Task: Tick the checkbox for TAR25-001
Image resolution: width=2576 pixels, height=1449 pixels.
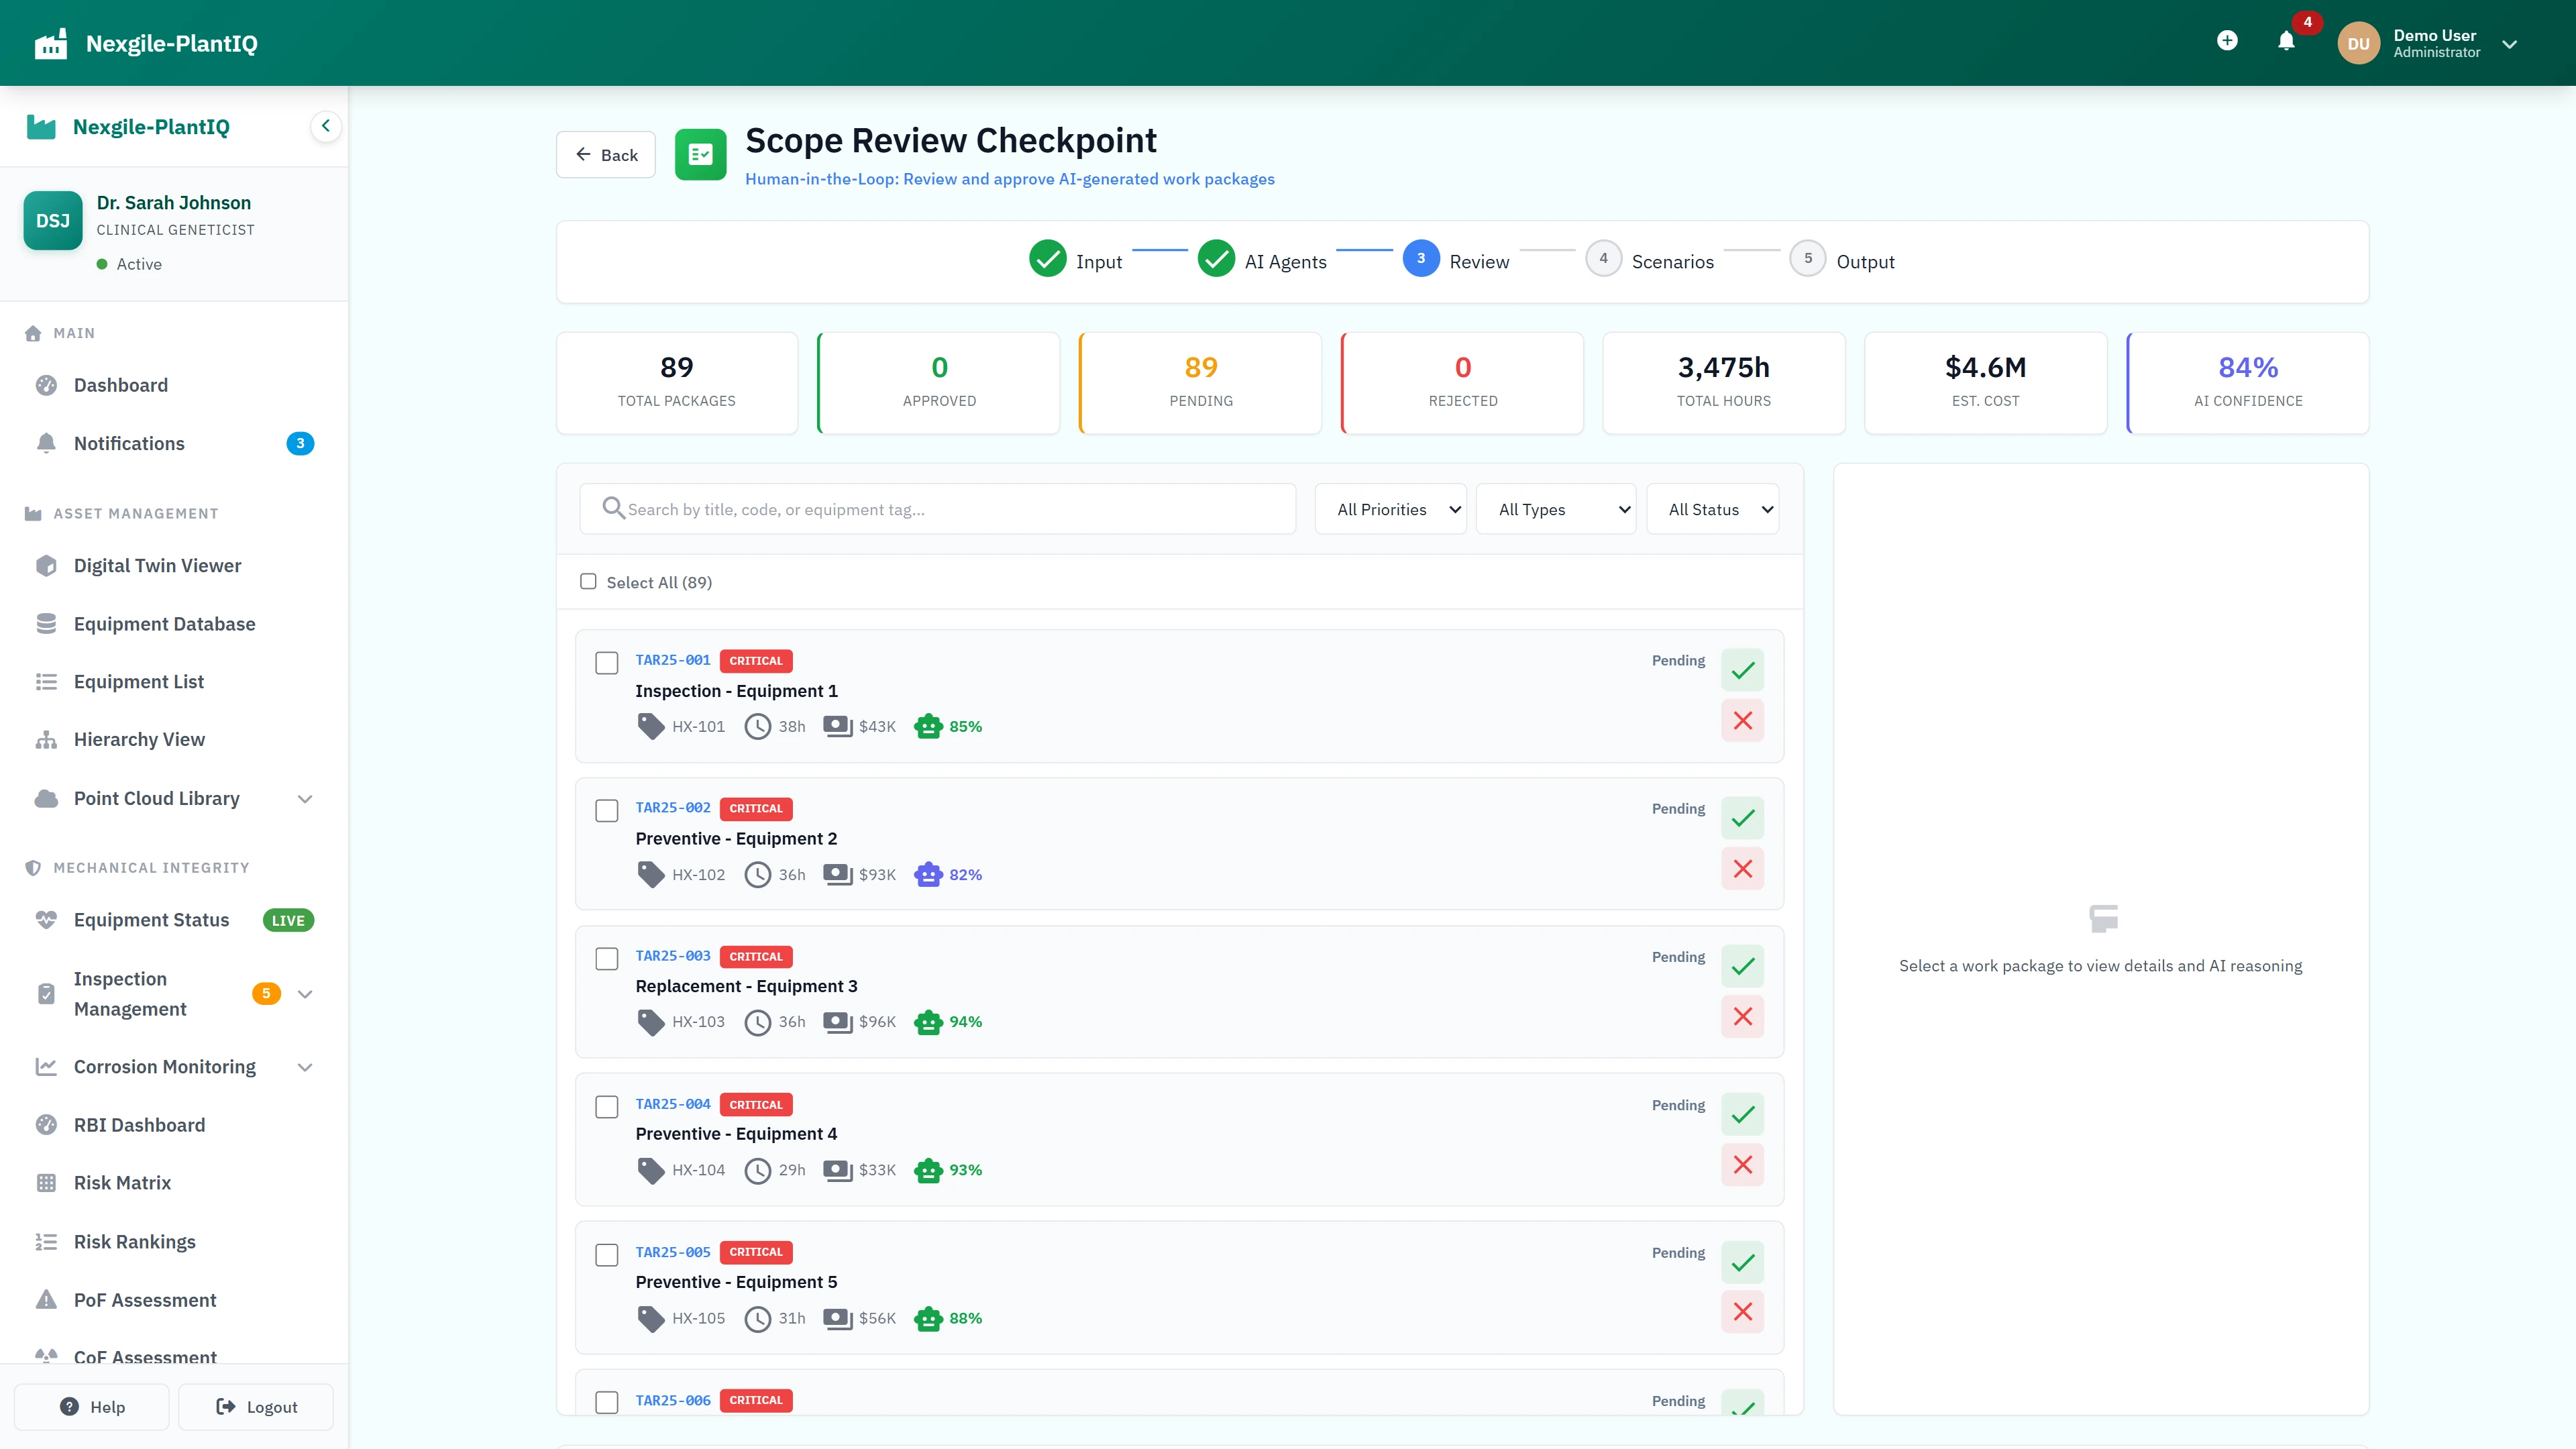Action: point(606,662)
